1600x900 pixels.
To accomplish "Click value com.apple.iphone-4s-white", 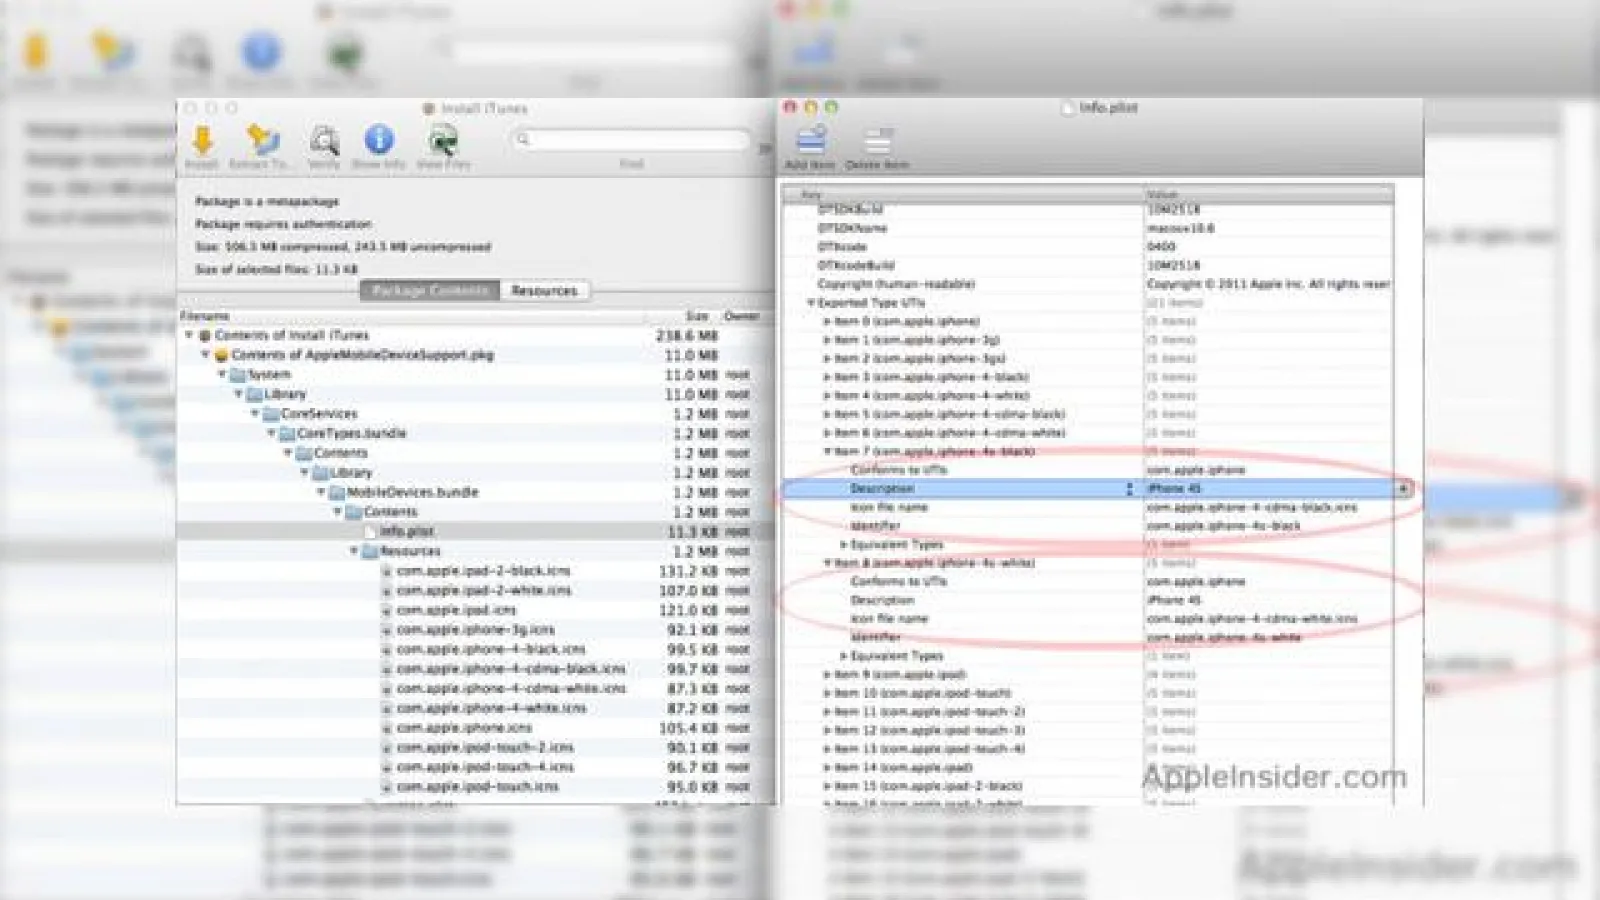I will coord(1224,638).
